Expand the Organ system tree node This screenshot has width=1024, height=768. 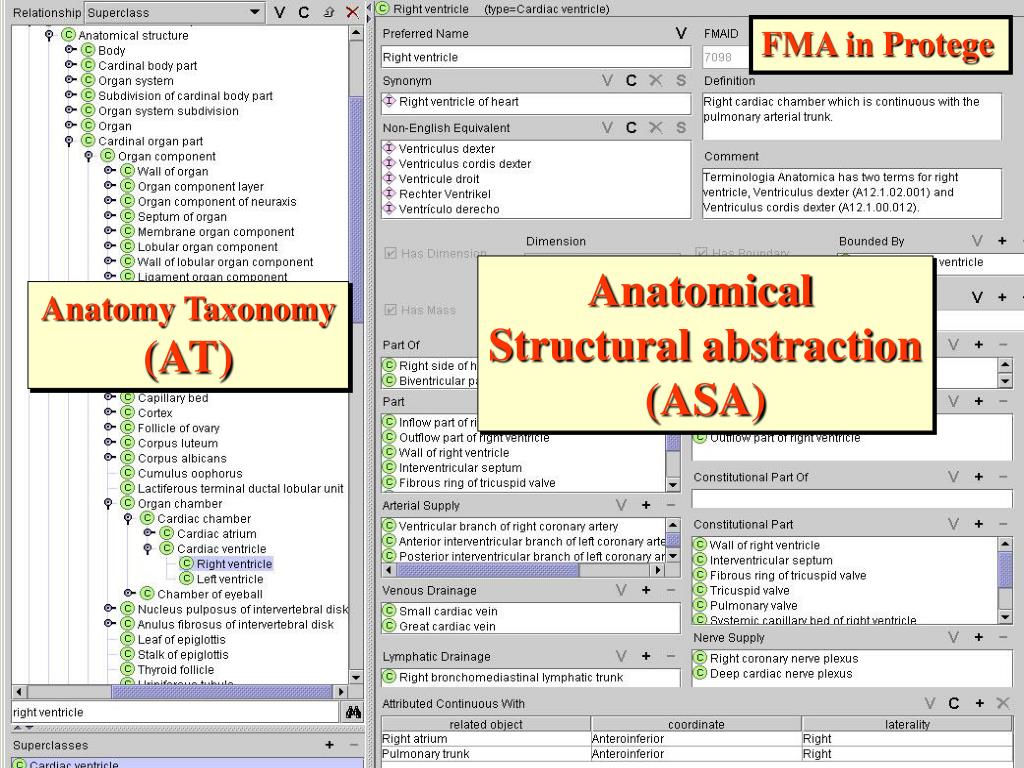click(x=70, y=80)
